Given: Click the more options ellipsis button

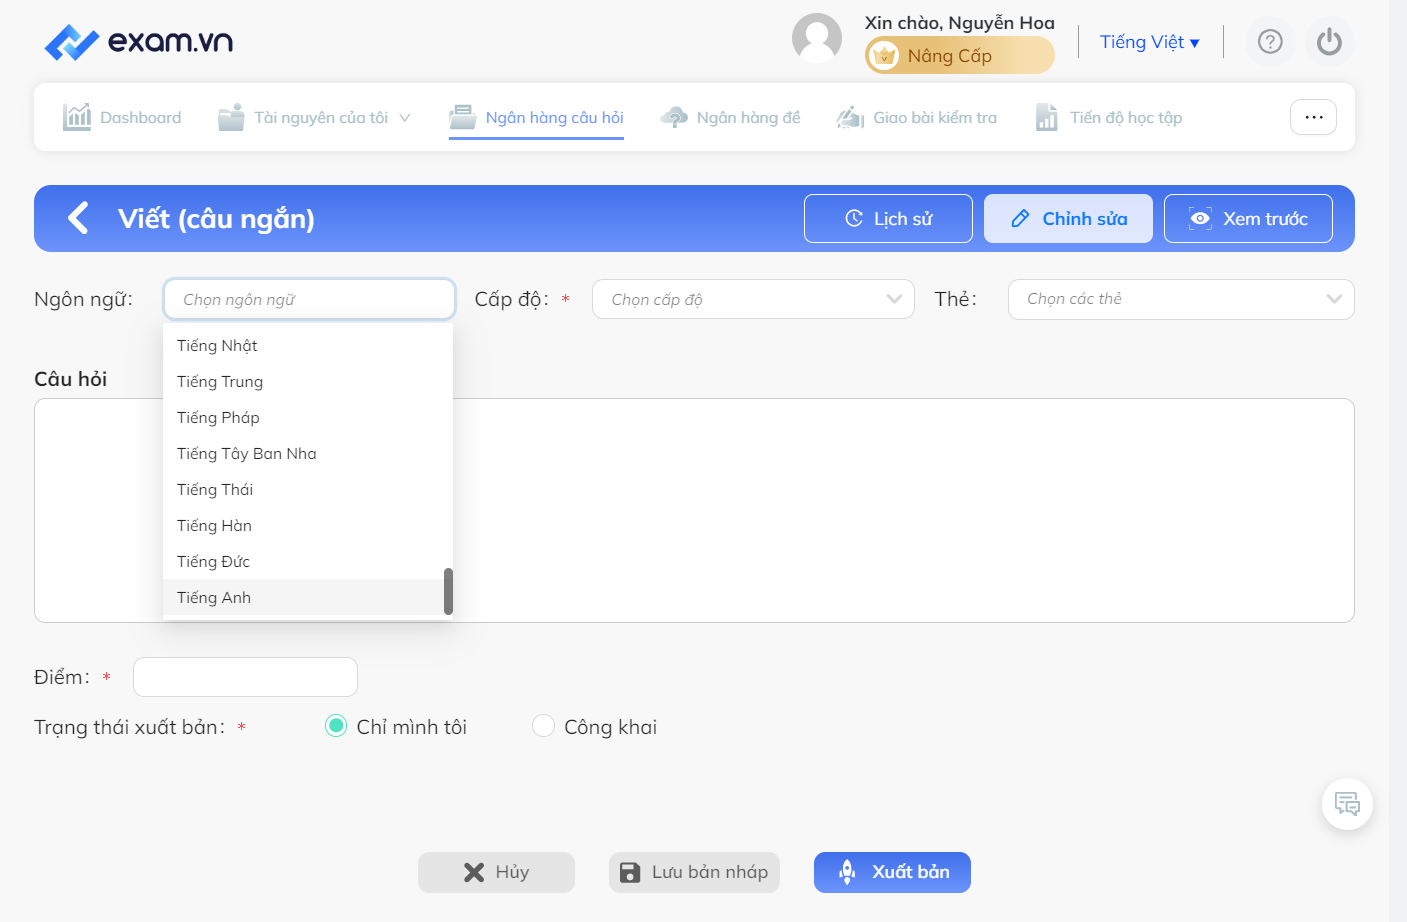Looking at the screenshot, I should click(1314, 117).
